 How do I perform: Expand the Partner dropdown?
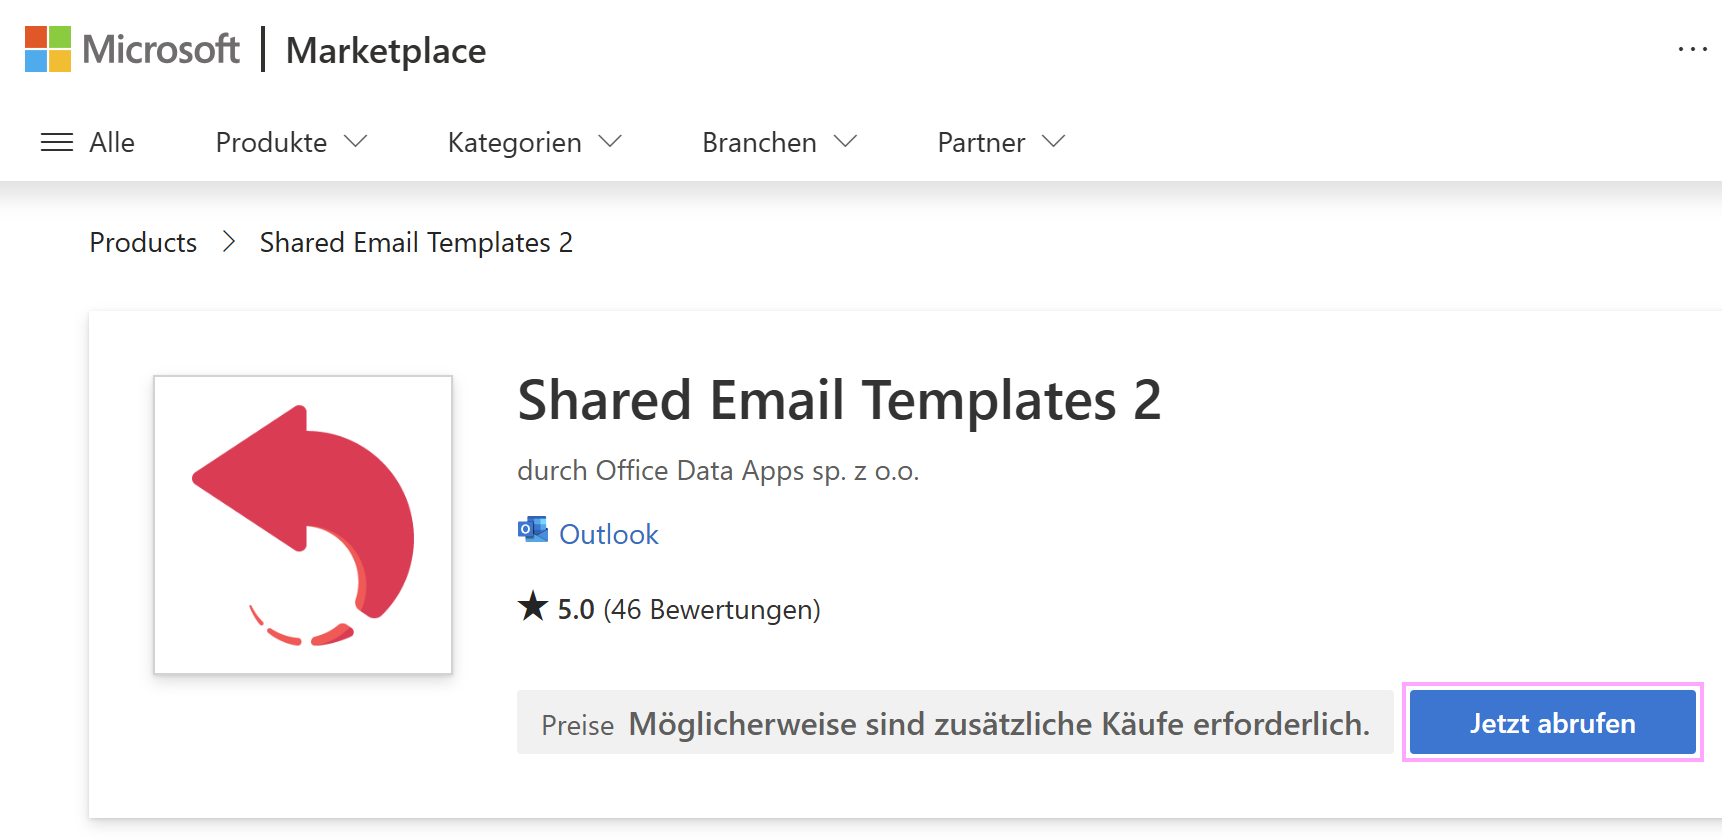point(1001,142)
